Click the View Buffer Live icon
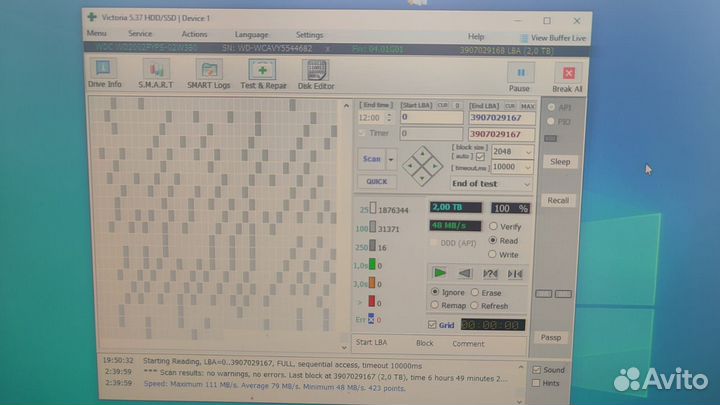The image size is (720, 405). [523, 38]
